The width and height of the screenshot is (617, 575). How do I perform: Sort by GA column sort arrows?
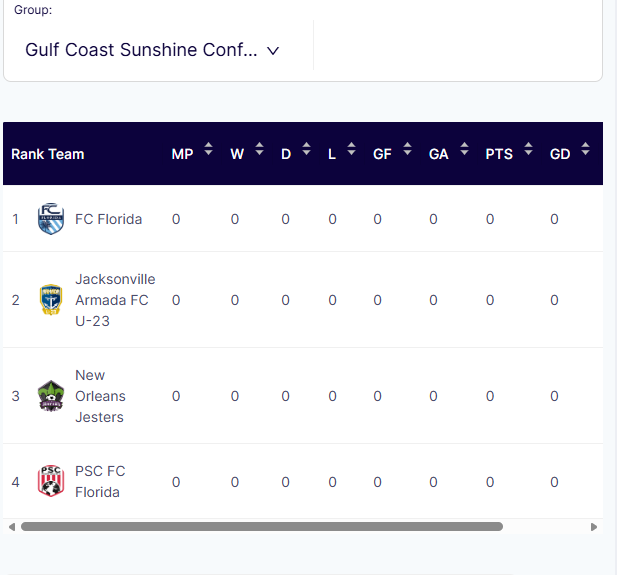pyautogui.click(x=464, y=149)
